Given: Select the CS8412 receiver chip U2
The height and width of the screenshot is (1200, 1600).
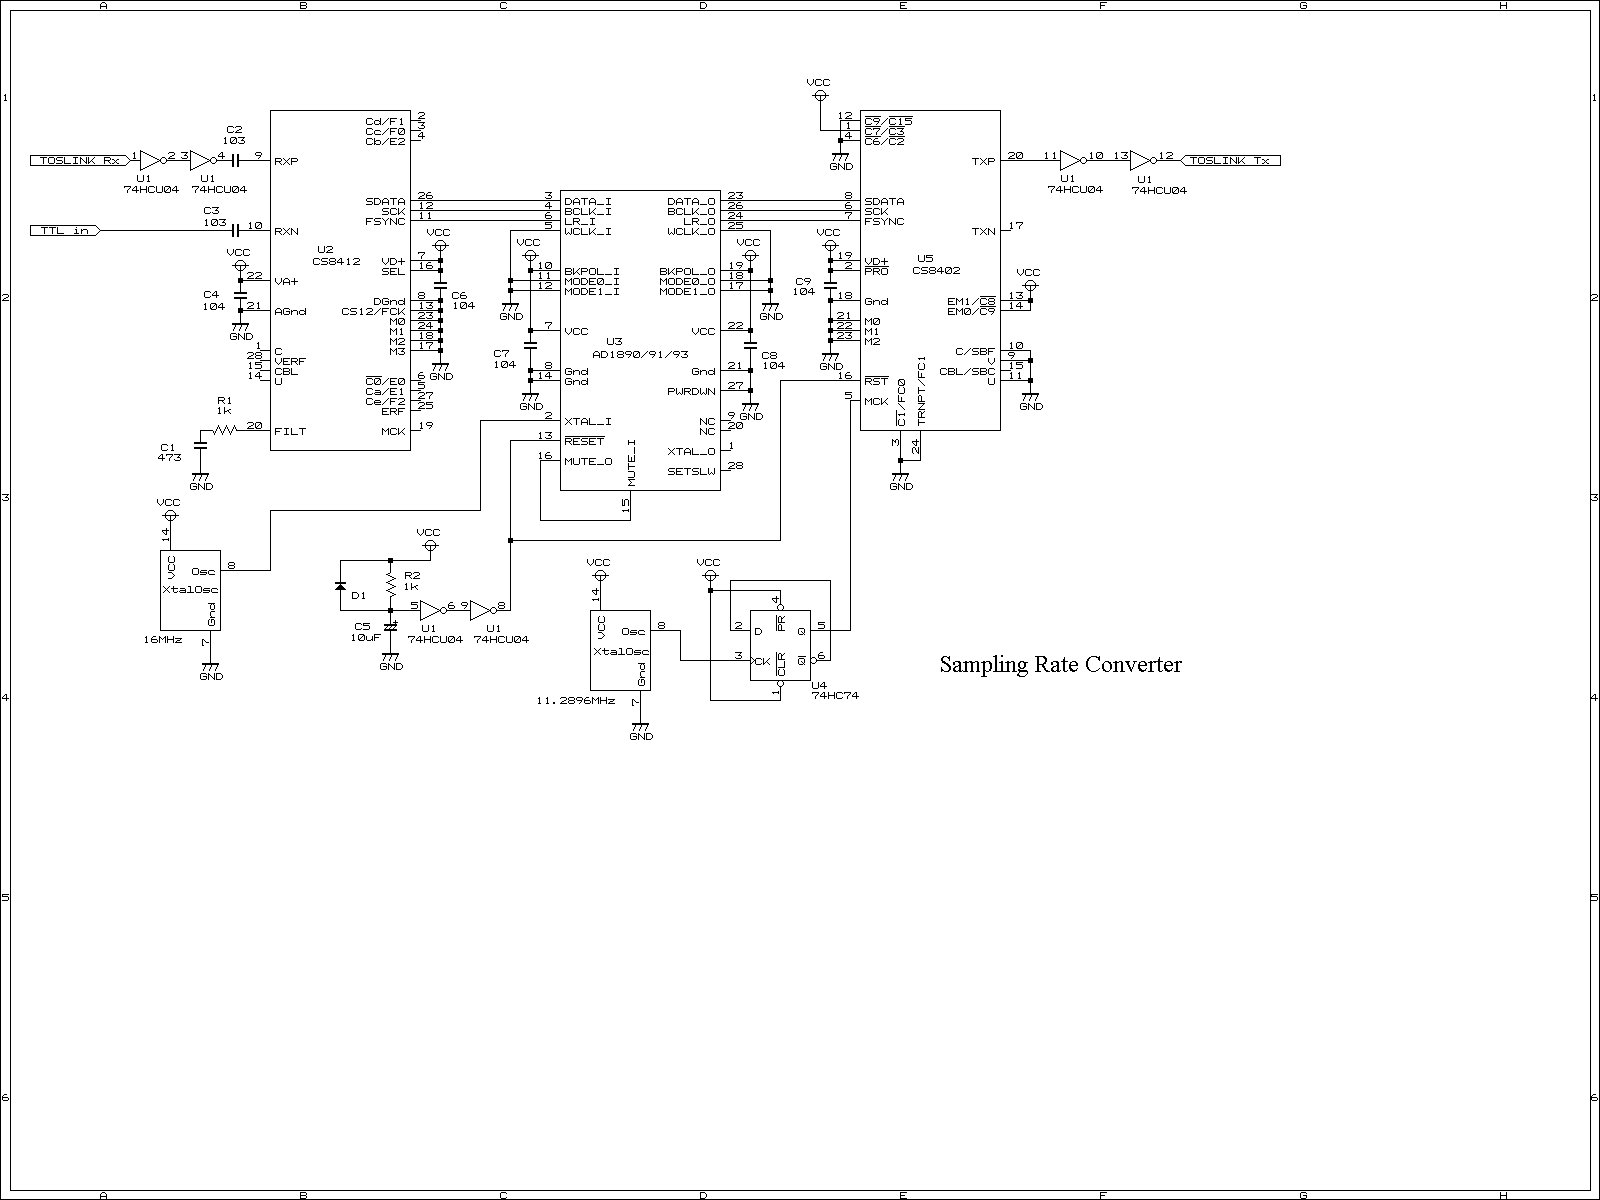Looking at the screenshot, I should pyautogui.click(x=340, y=280).
